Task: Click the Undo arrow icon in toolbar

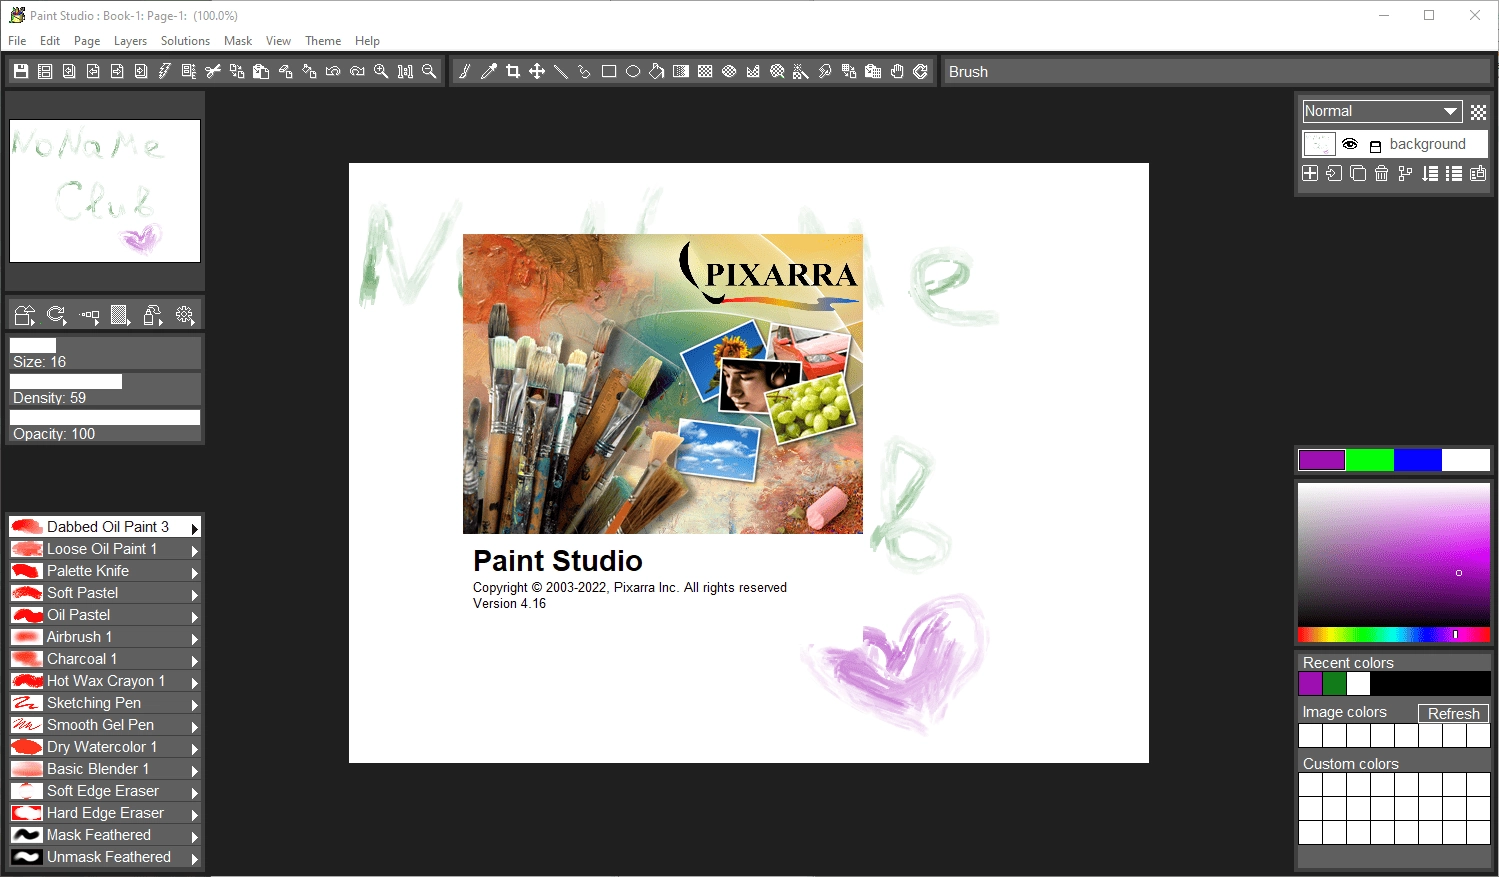Action: pyautogui.click(x=333, y=71)
